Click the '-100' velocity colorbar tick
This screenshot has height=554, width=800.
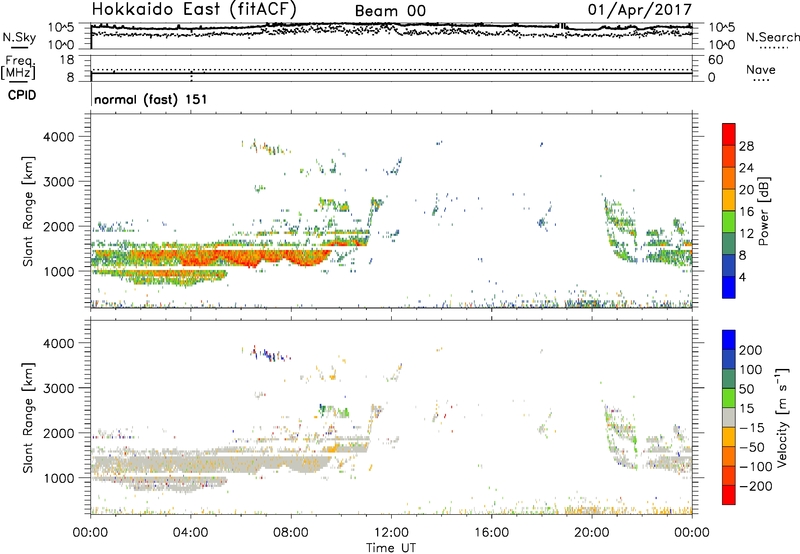click(756, 467)
